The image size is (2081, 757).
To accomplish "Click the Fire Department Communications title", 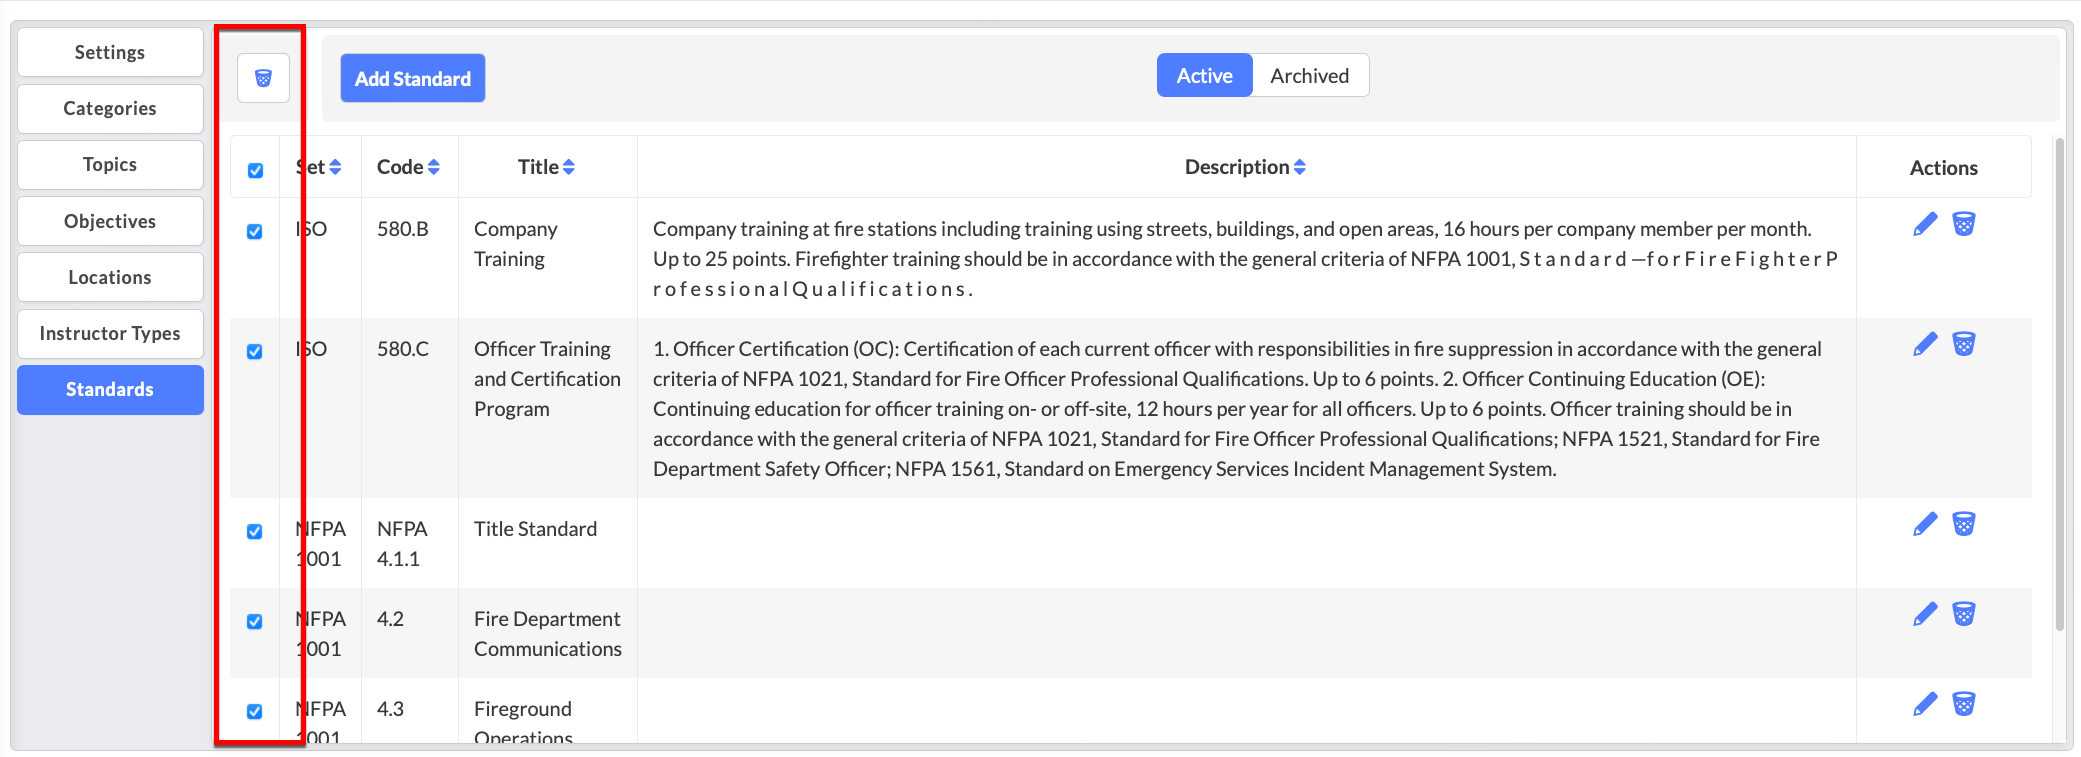I will point(548,634).
